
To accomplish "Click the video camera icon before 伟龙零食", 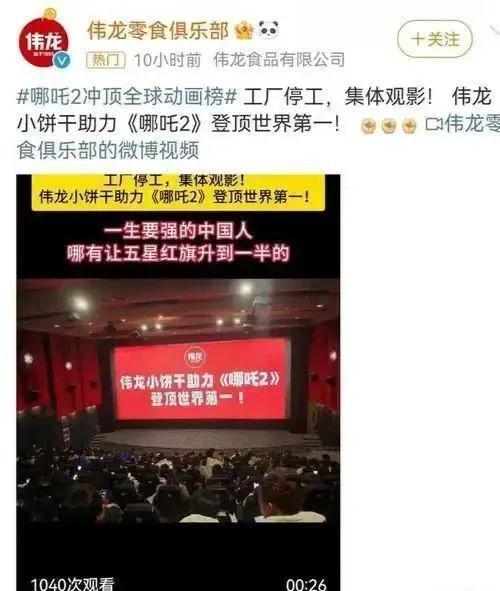I will coord(434,124).
